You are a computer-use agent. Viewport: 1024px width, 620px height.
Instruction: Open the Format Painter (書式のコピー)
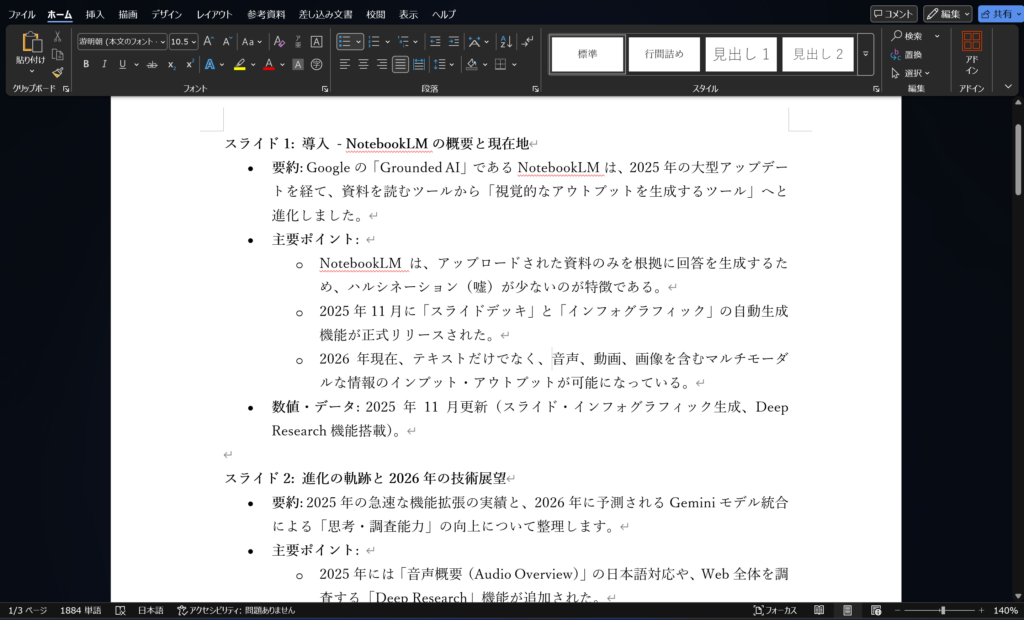point(58,72)
